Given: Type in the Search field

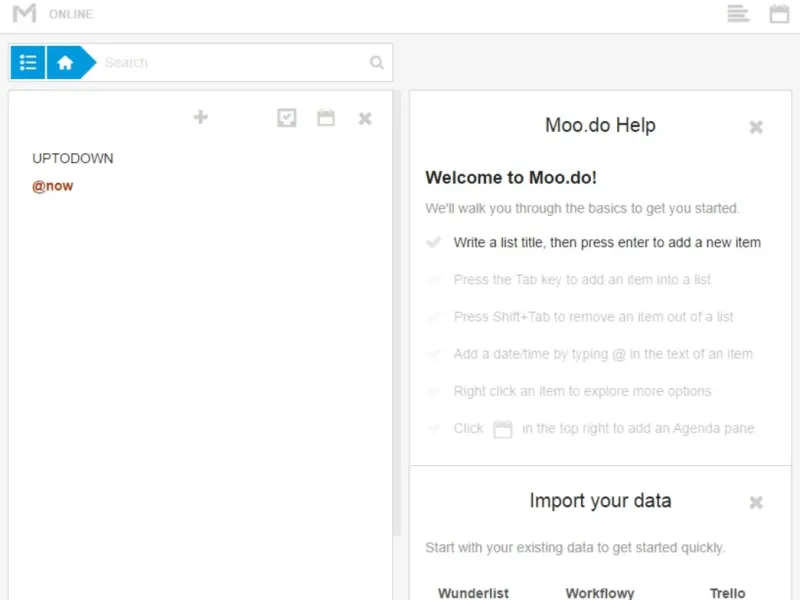Looking at the screenshot, I should 235,62.
